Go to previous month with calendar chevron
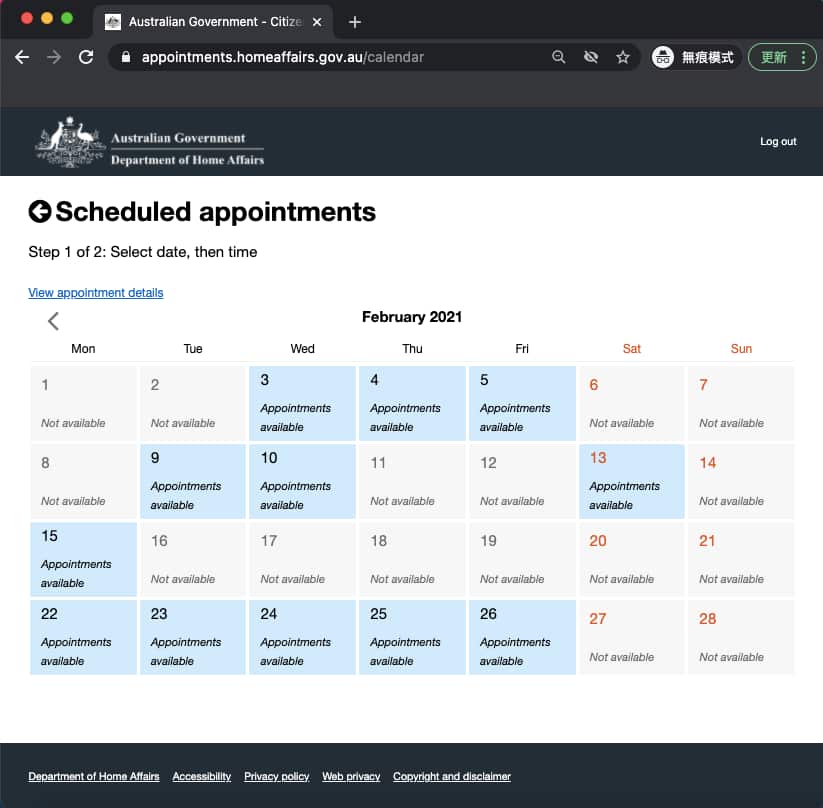823x808 pixels. point(54,321)
